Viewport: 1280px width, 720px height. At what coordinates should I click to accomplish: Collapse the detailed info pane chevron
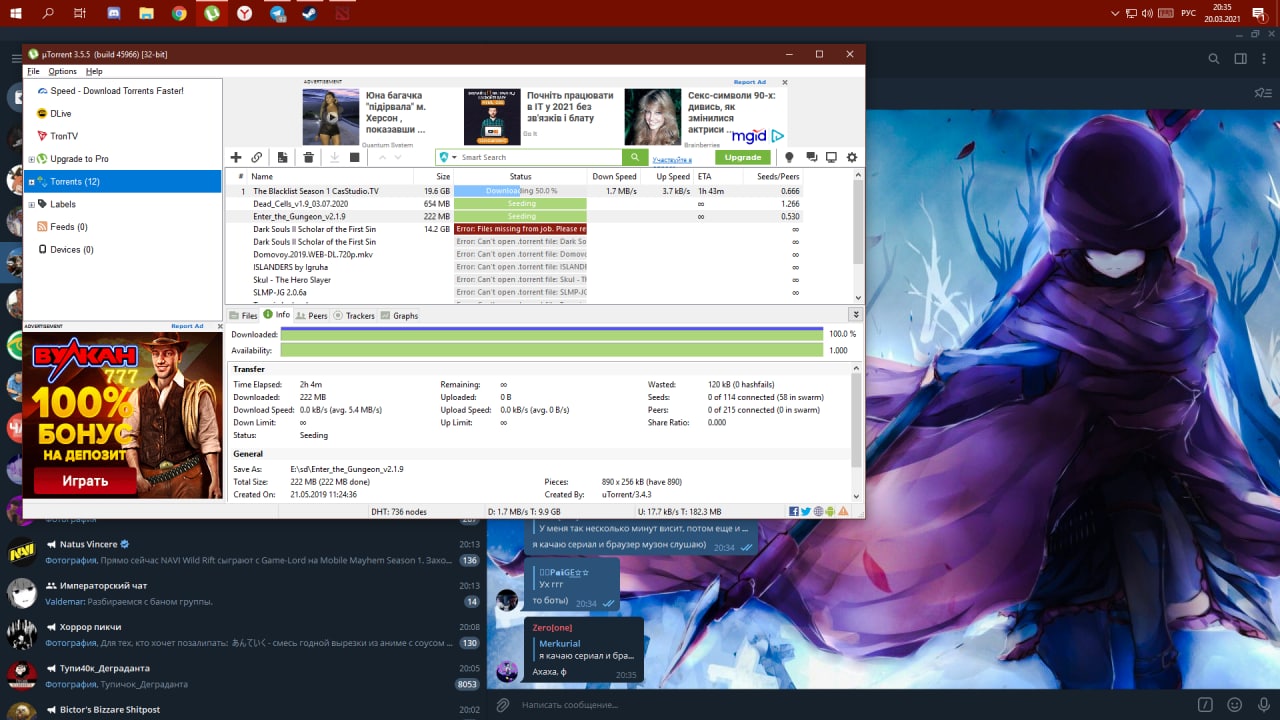(855, 315)
